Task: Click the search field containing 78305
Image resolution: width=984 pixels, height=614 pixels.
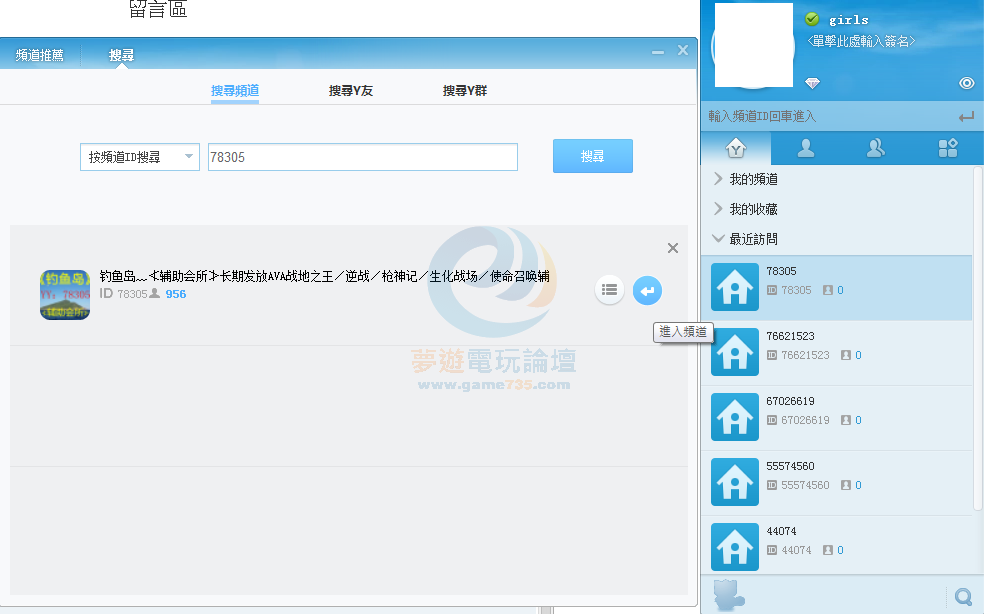Action: click(362, 157)
